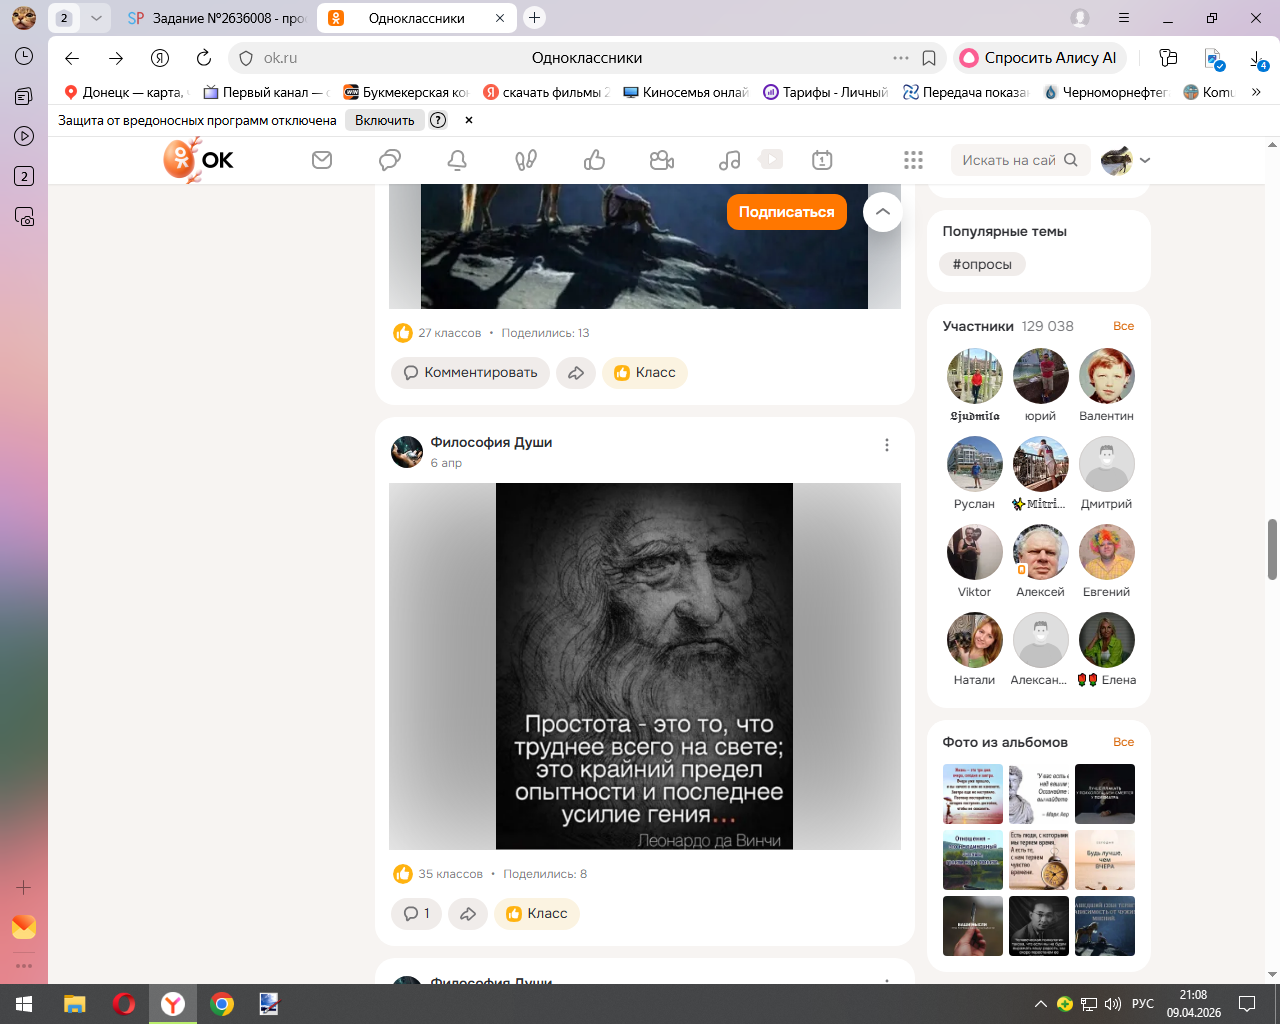Click the scroll-to-top arrow button

point(883,212)
